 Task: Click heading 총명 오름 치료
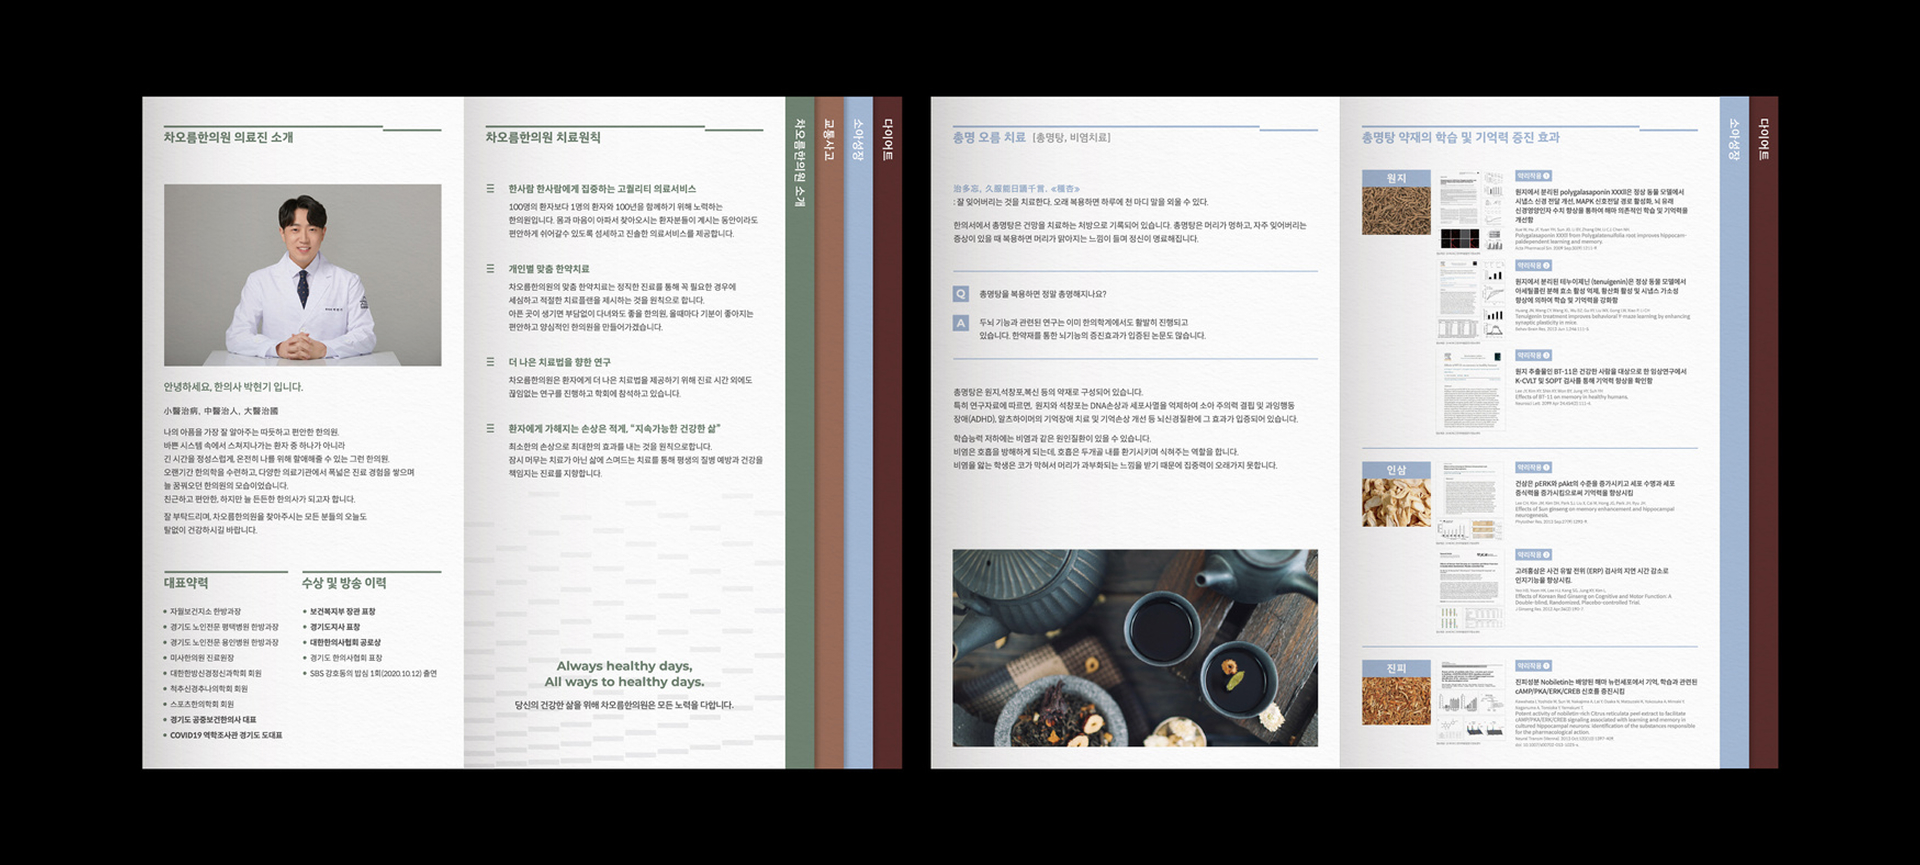coord(989,137)
